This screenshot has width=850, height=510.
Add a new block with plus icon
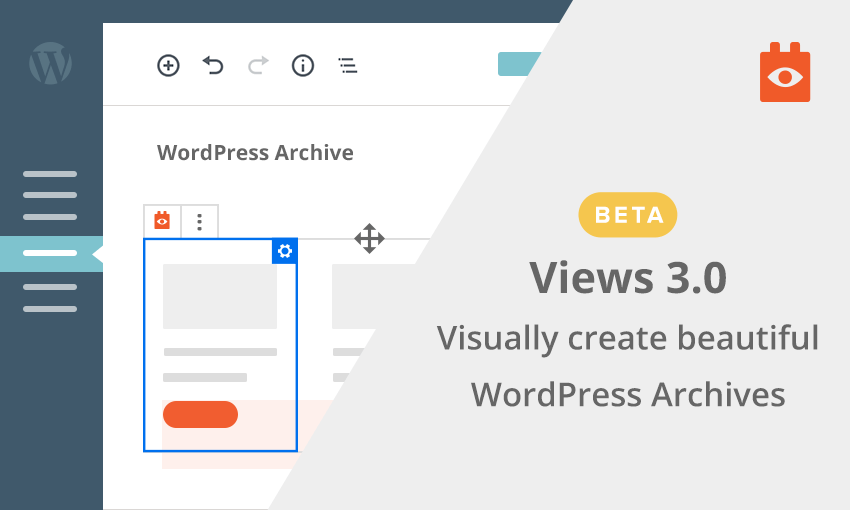168,66
